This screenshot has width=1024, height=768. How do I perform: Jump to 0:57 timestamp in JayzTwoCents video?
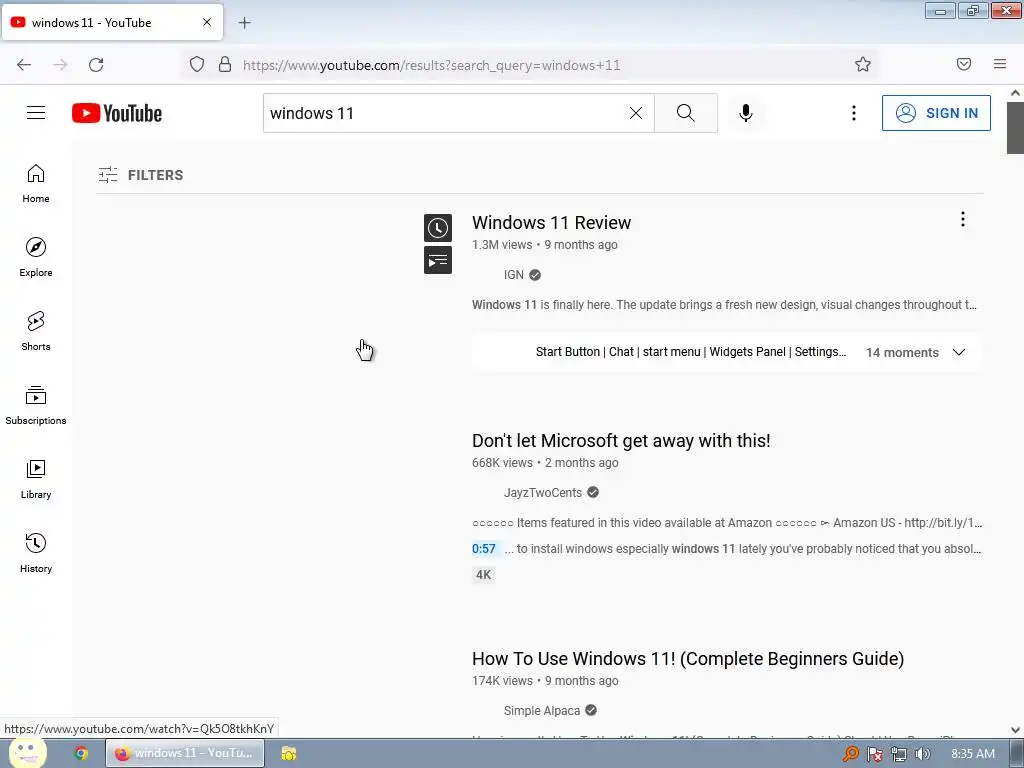pyautogui.click(x=484, y=549)
